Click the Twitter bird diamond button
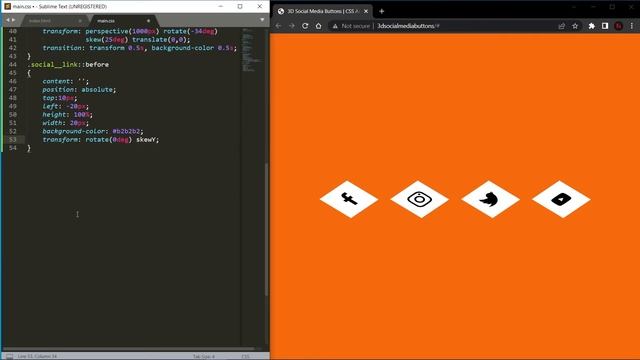 tap(490, 199)
